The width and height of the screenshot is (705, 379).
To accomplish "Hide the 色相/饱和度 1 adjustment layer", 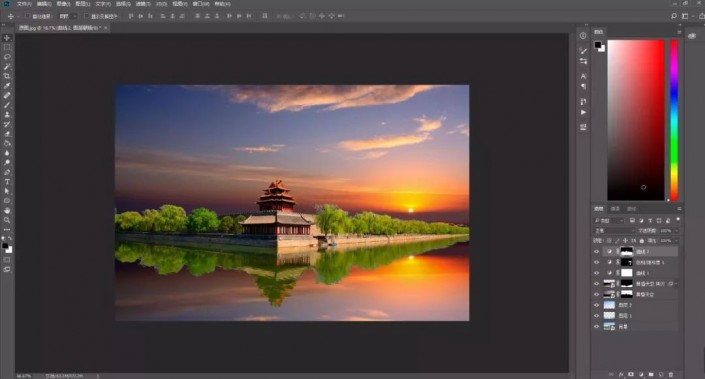I will [x=597, y=262].
